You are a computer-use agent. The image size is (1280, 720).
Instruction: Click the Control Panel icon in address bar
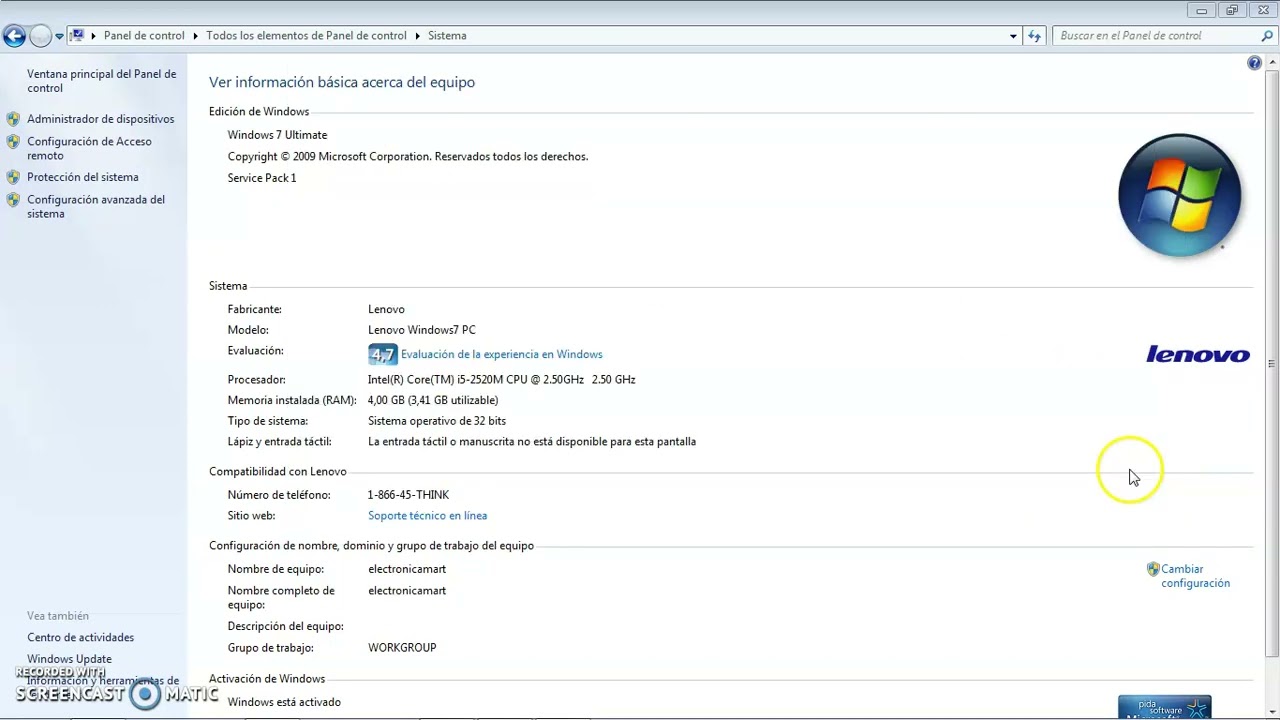click(x=78, y=35)
